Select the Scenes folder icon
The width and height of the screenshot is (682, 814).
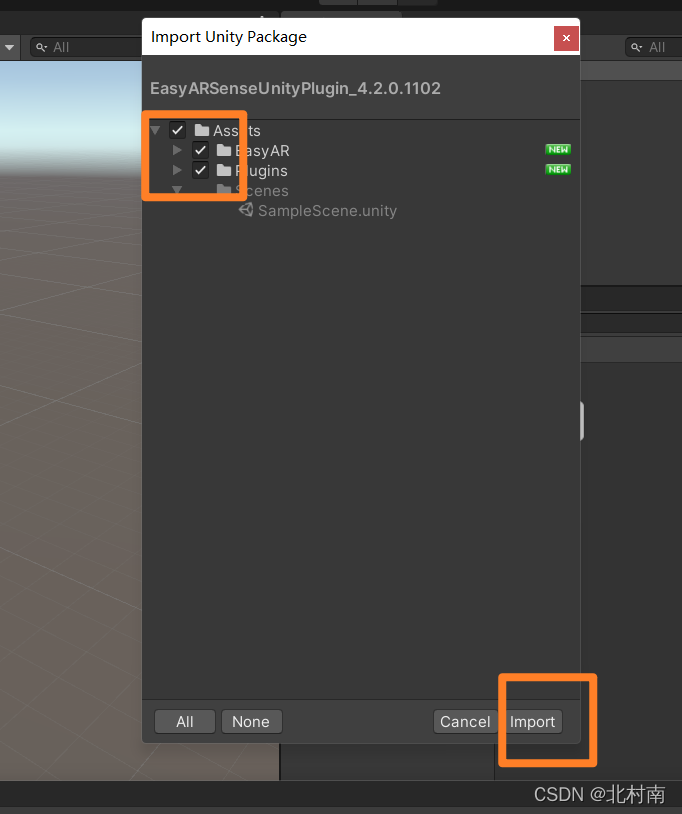pos(224,189)
